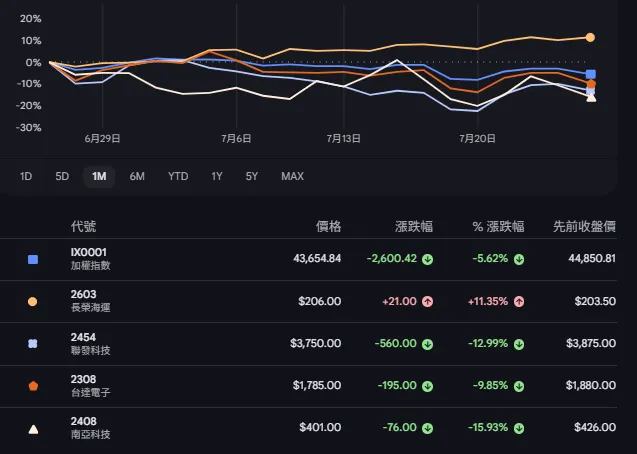
Task: Choose the 1Y time range
Action: [x=217, y=176]
